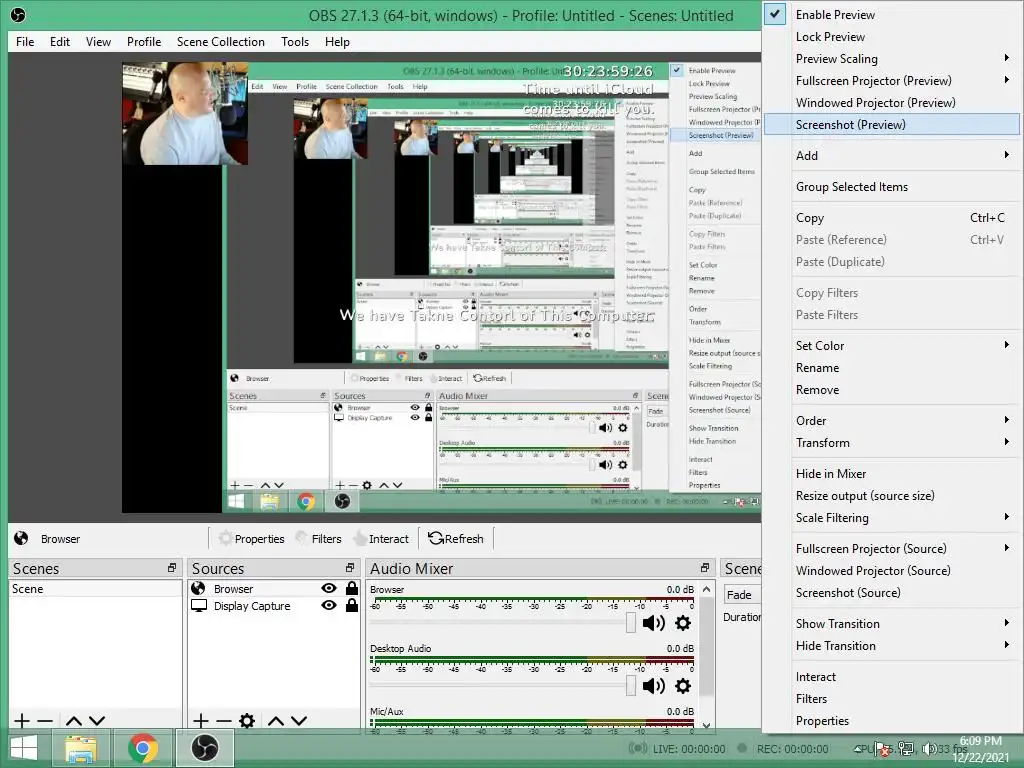
Task: Expand the Set Color submenu
Action: [x=891, y=345]
